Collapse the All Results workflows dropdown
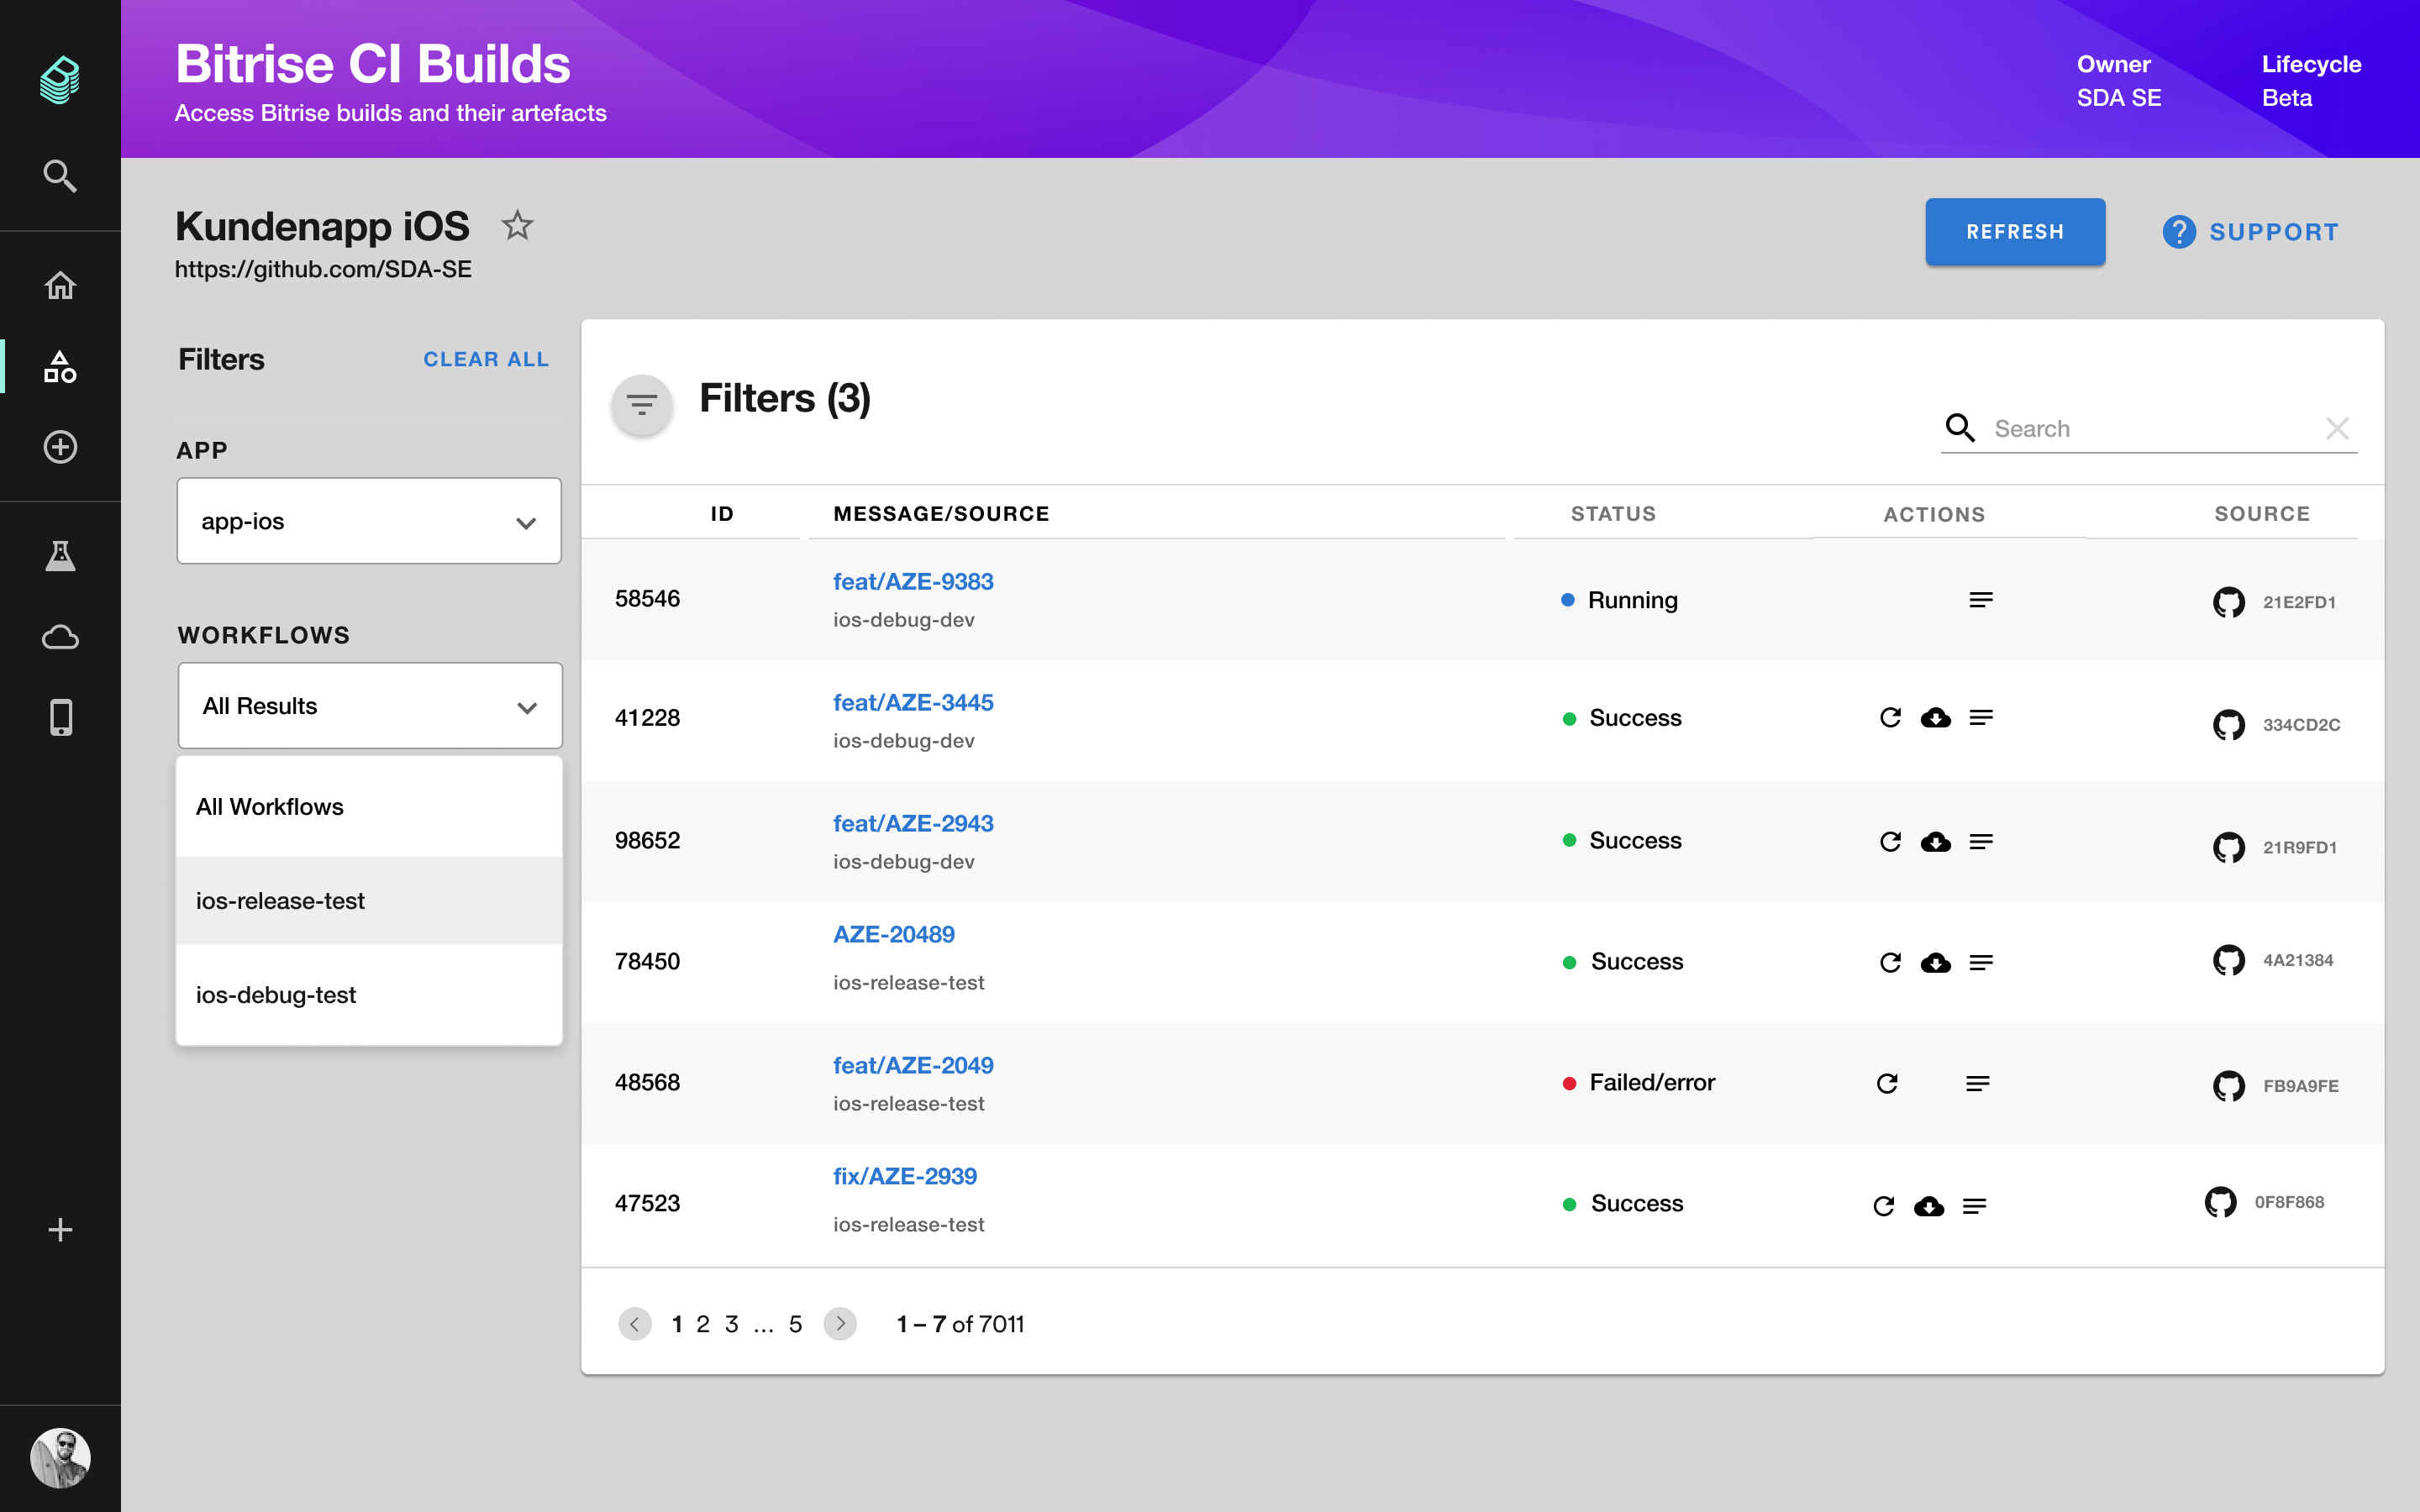The image size is (2420, 1512). pos(370,706)
